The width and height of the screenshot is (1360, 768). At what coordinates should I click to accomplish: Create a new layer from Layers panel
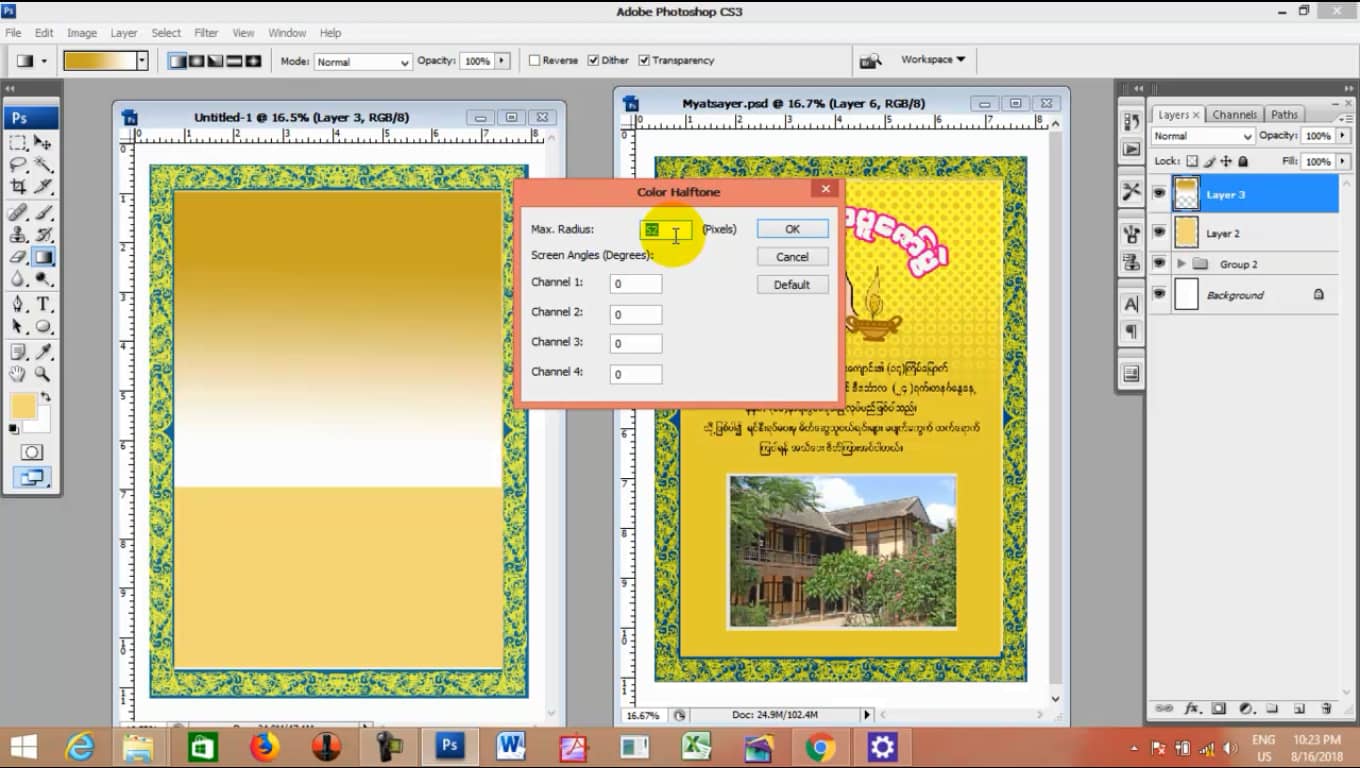click(x=1299, y=708)
